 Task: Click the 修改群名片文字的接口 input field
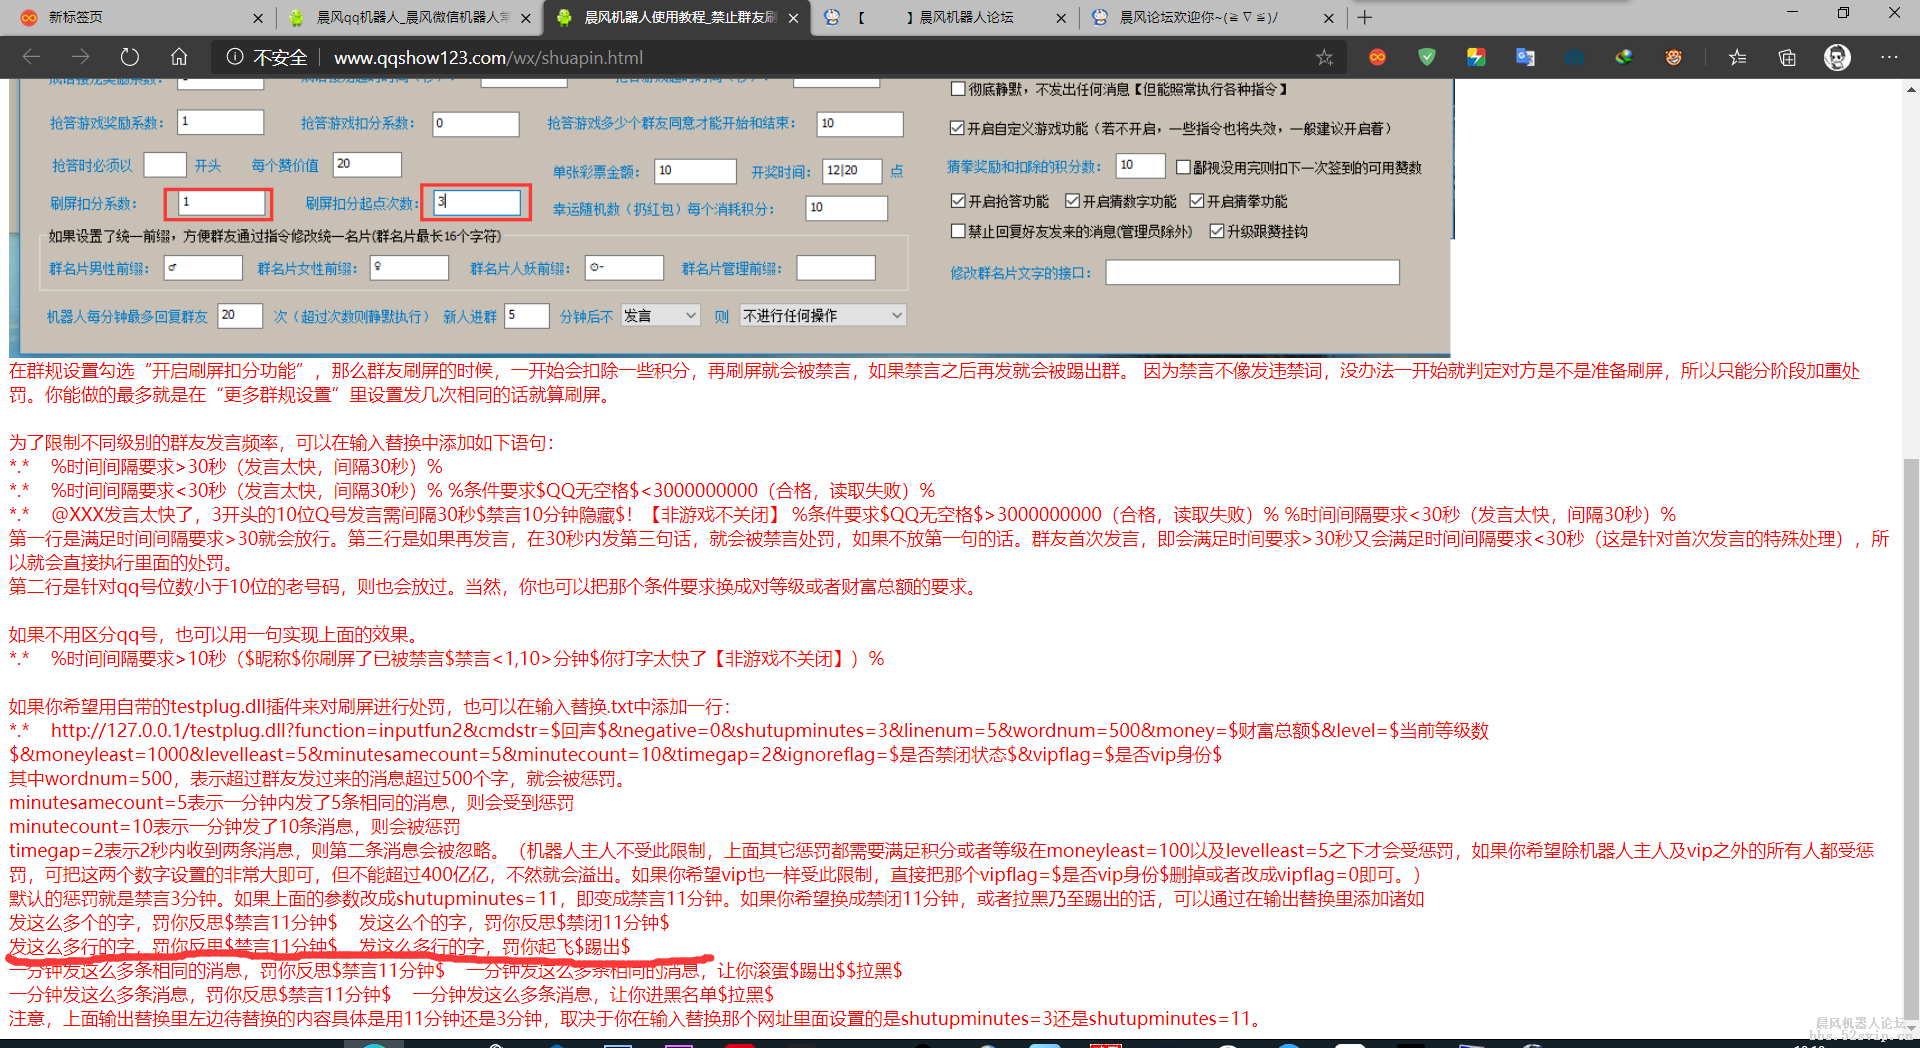(1252, 273)
